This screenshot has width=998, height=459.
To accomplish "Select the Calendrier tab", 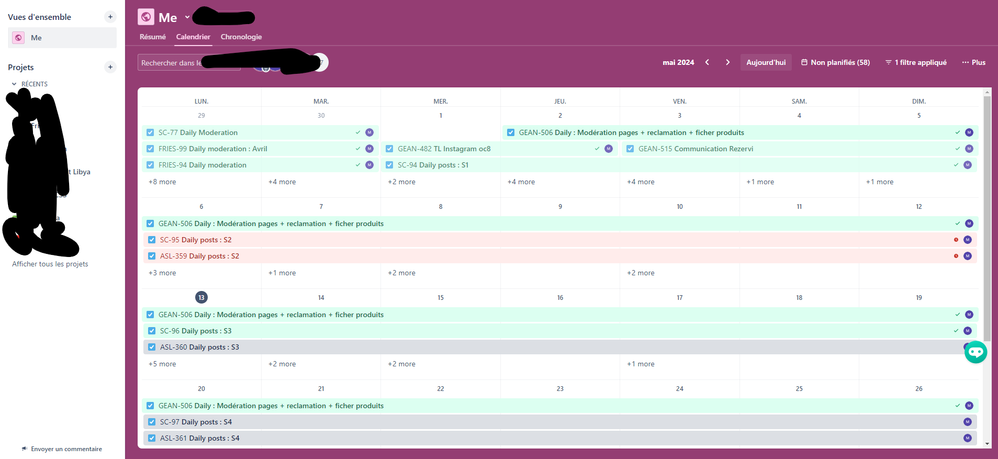I will click(193, 37).
